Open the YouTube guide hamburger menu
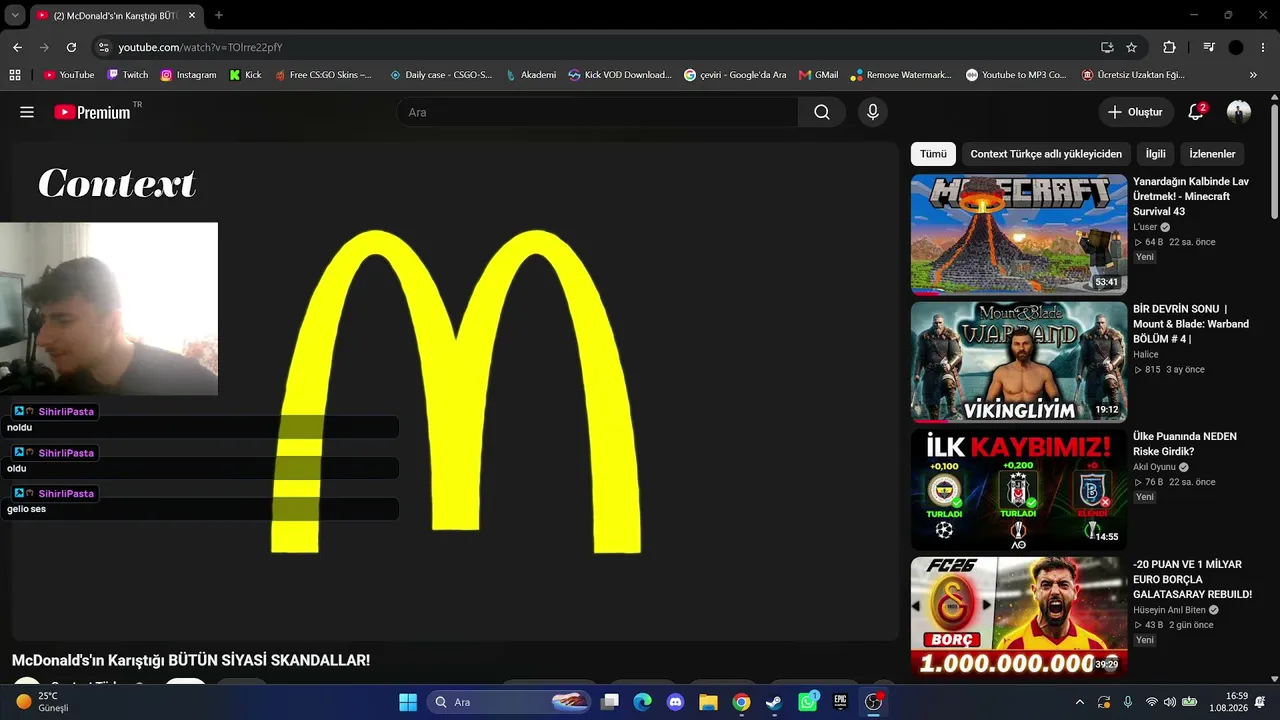Viewport: 1280px width, 720px height. (27, 112)
